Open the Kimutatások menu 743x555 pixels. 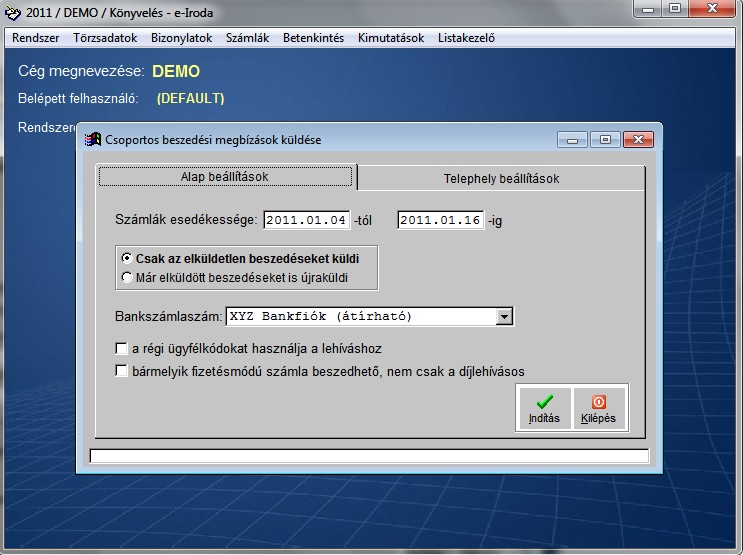click(x=391, y=38)
